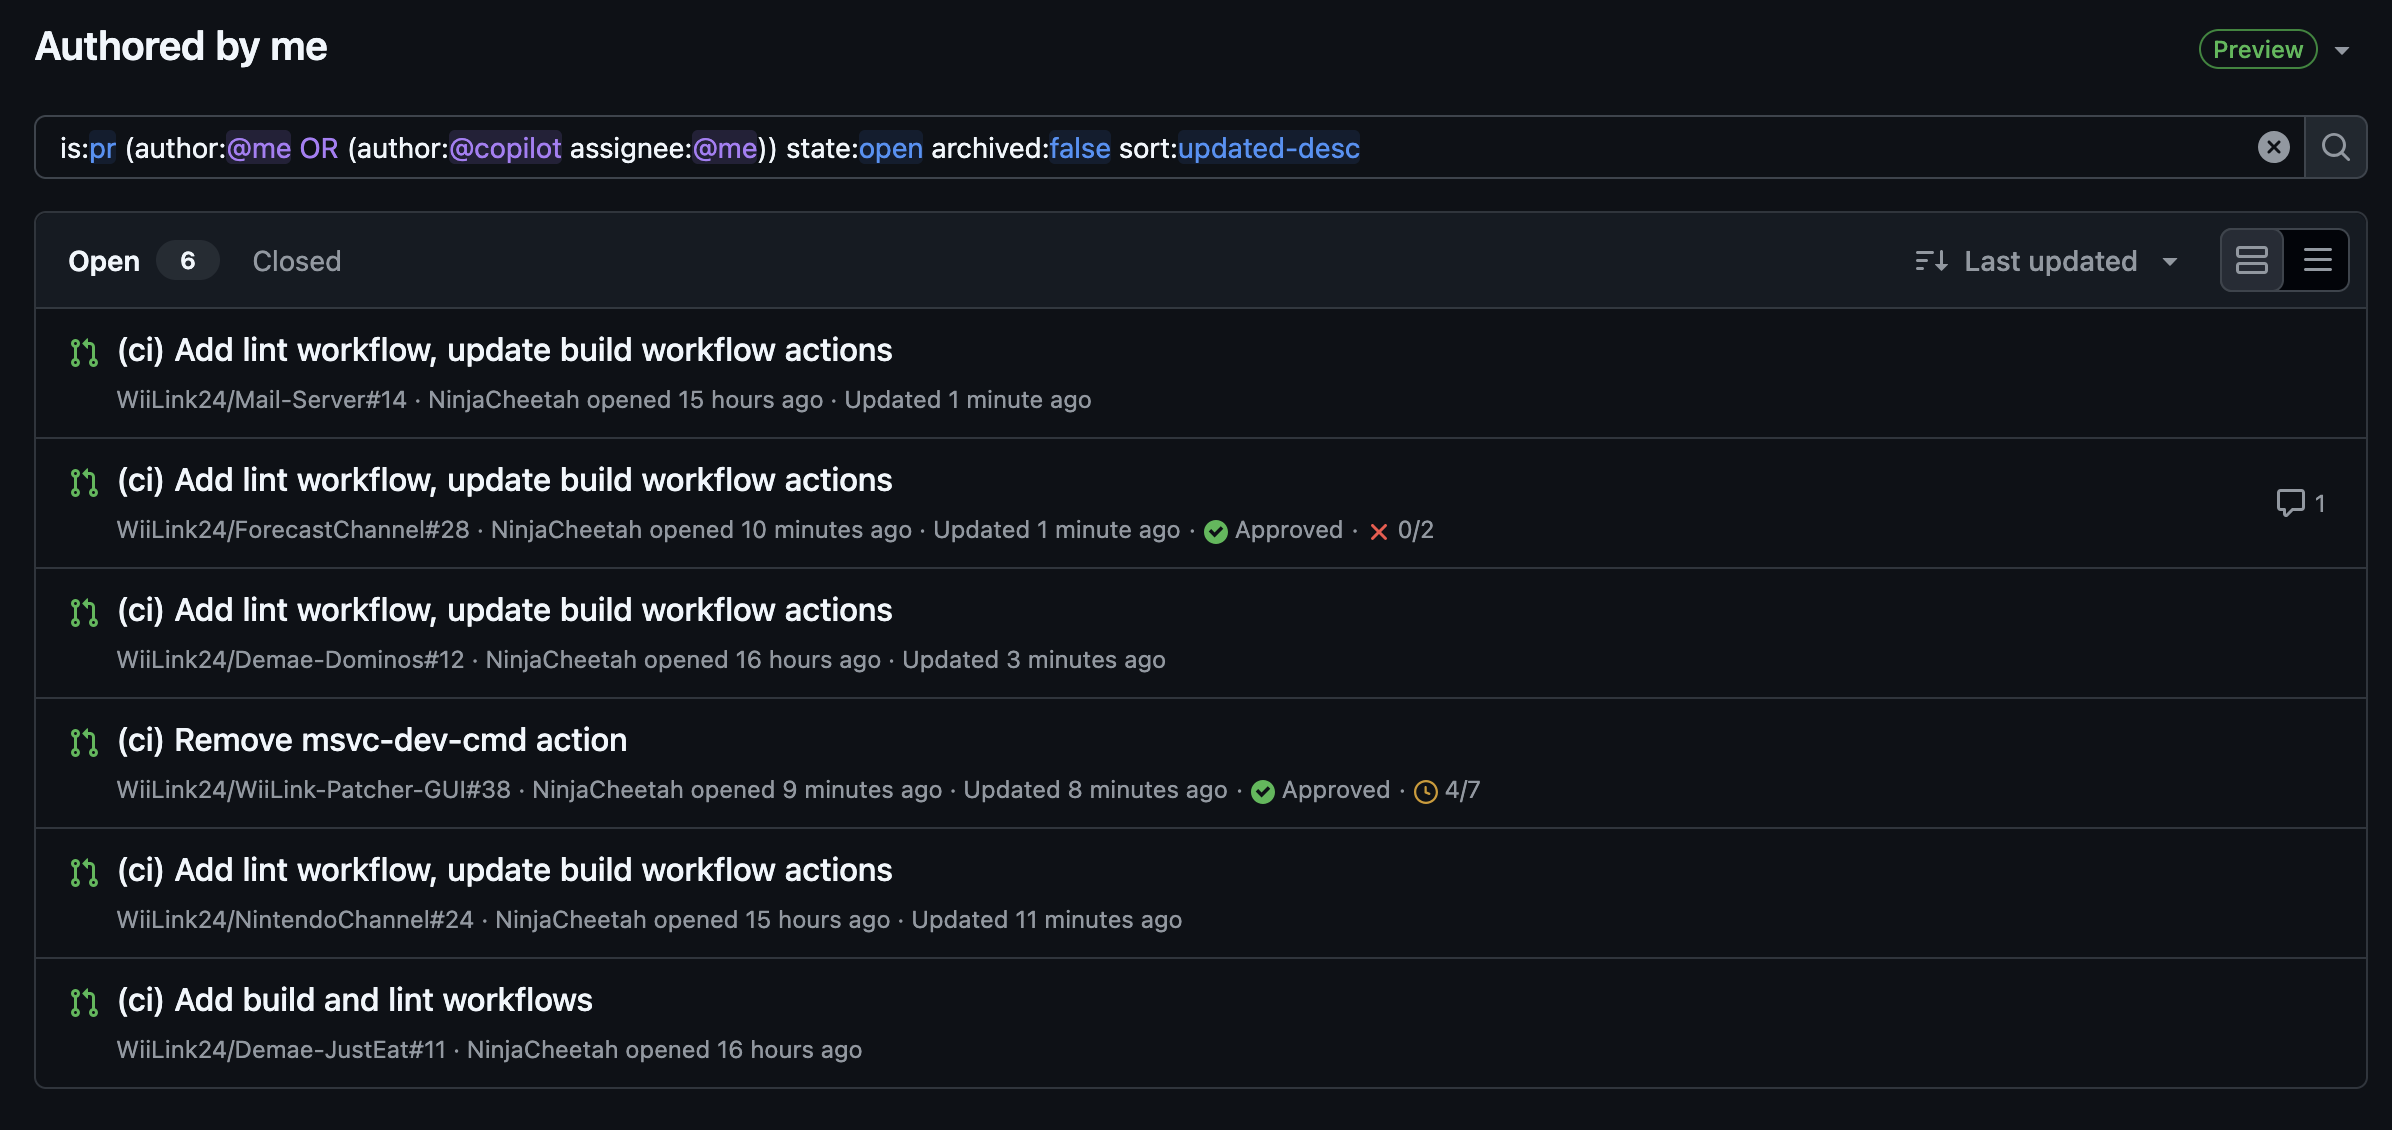The width and height of the screenshot is (2392, 1130).
Task: Click the Approved checkmark on ForecastChannel#28
Action: pyautogui.click(x=1216, y=531)
